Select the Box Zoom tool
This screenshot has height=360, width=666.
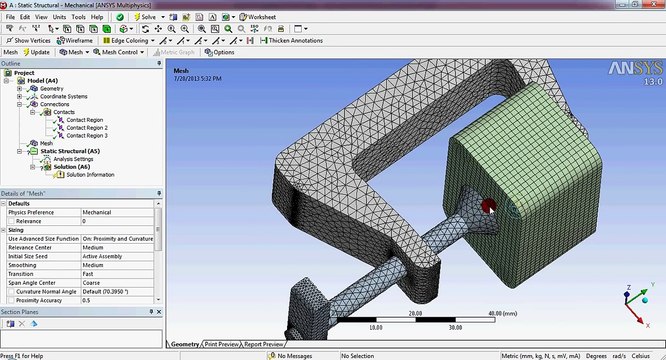pos(185,29)
